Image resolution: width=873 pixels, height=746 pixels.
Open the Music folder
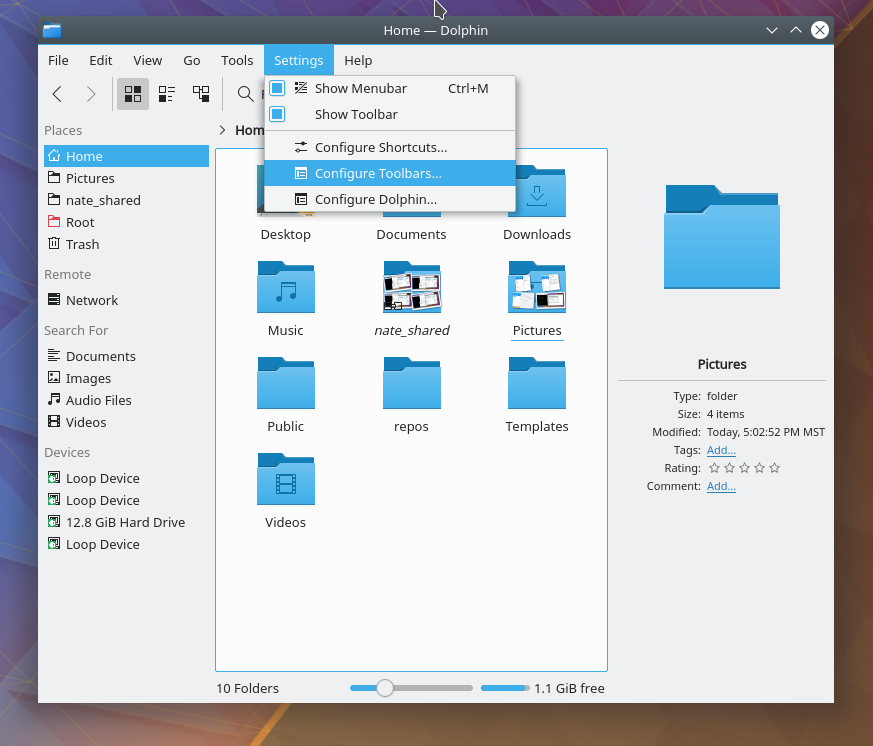286,289
